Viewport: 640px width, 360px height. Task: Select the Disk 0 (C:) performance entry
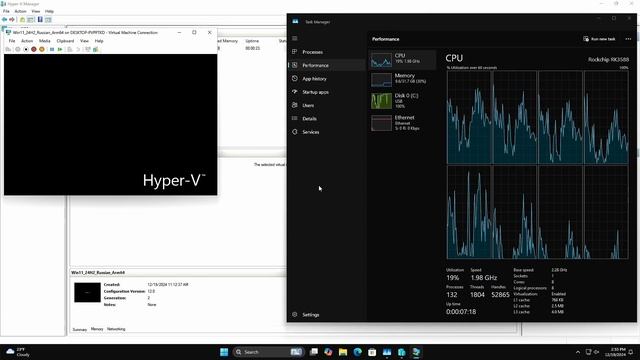[x=402, y=100]
